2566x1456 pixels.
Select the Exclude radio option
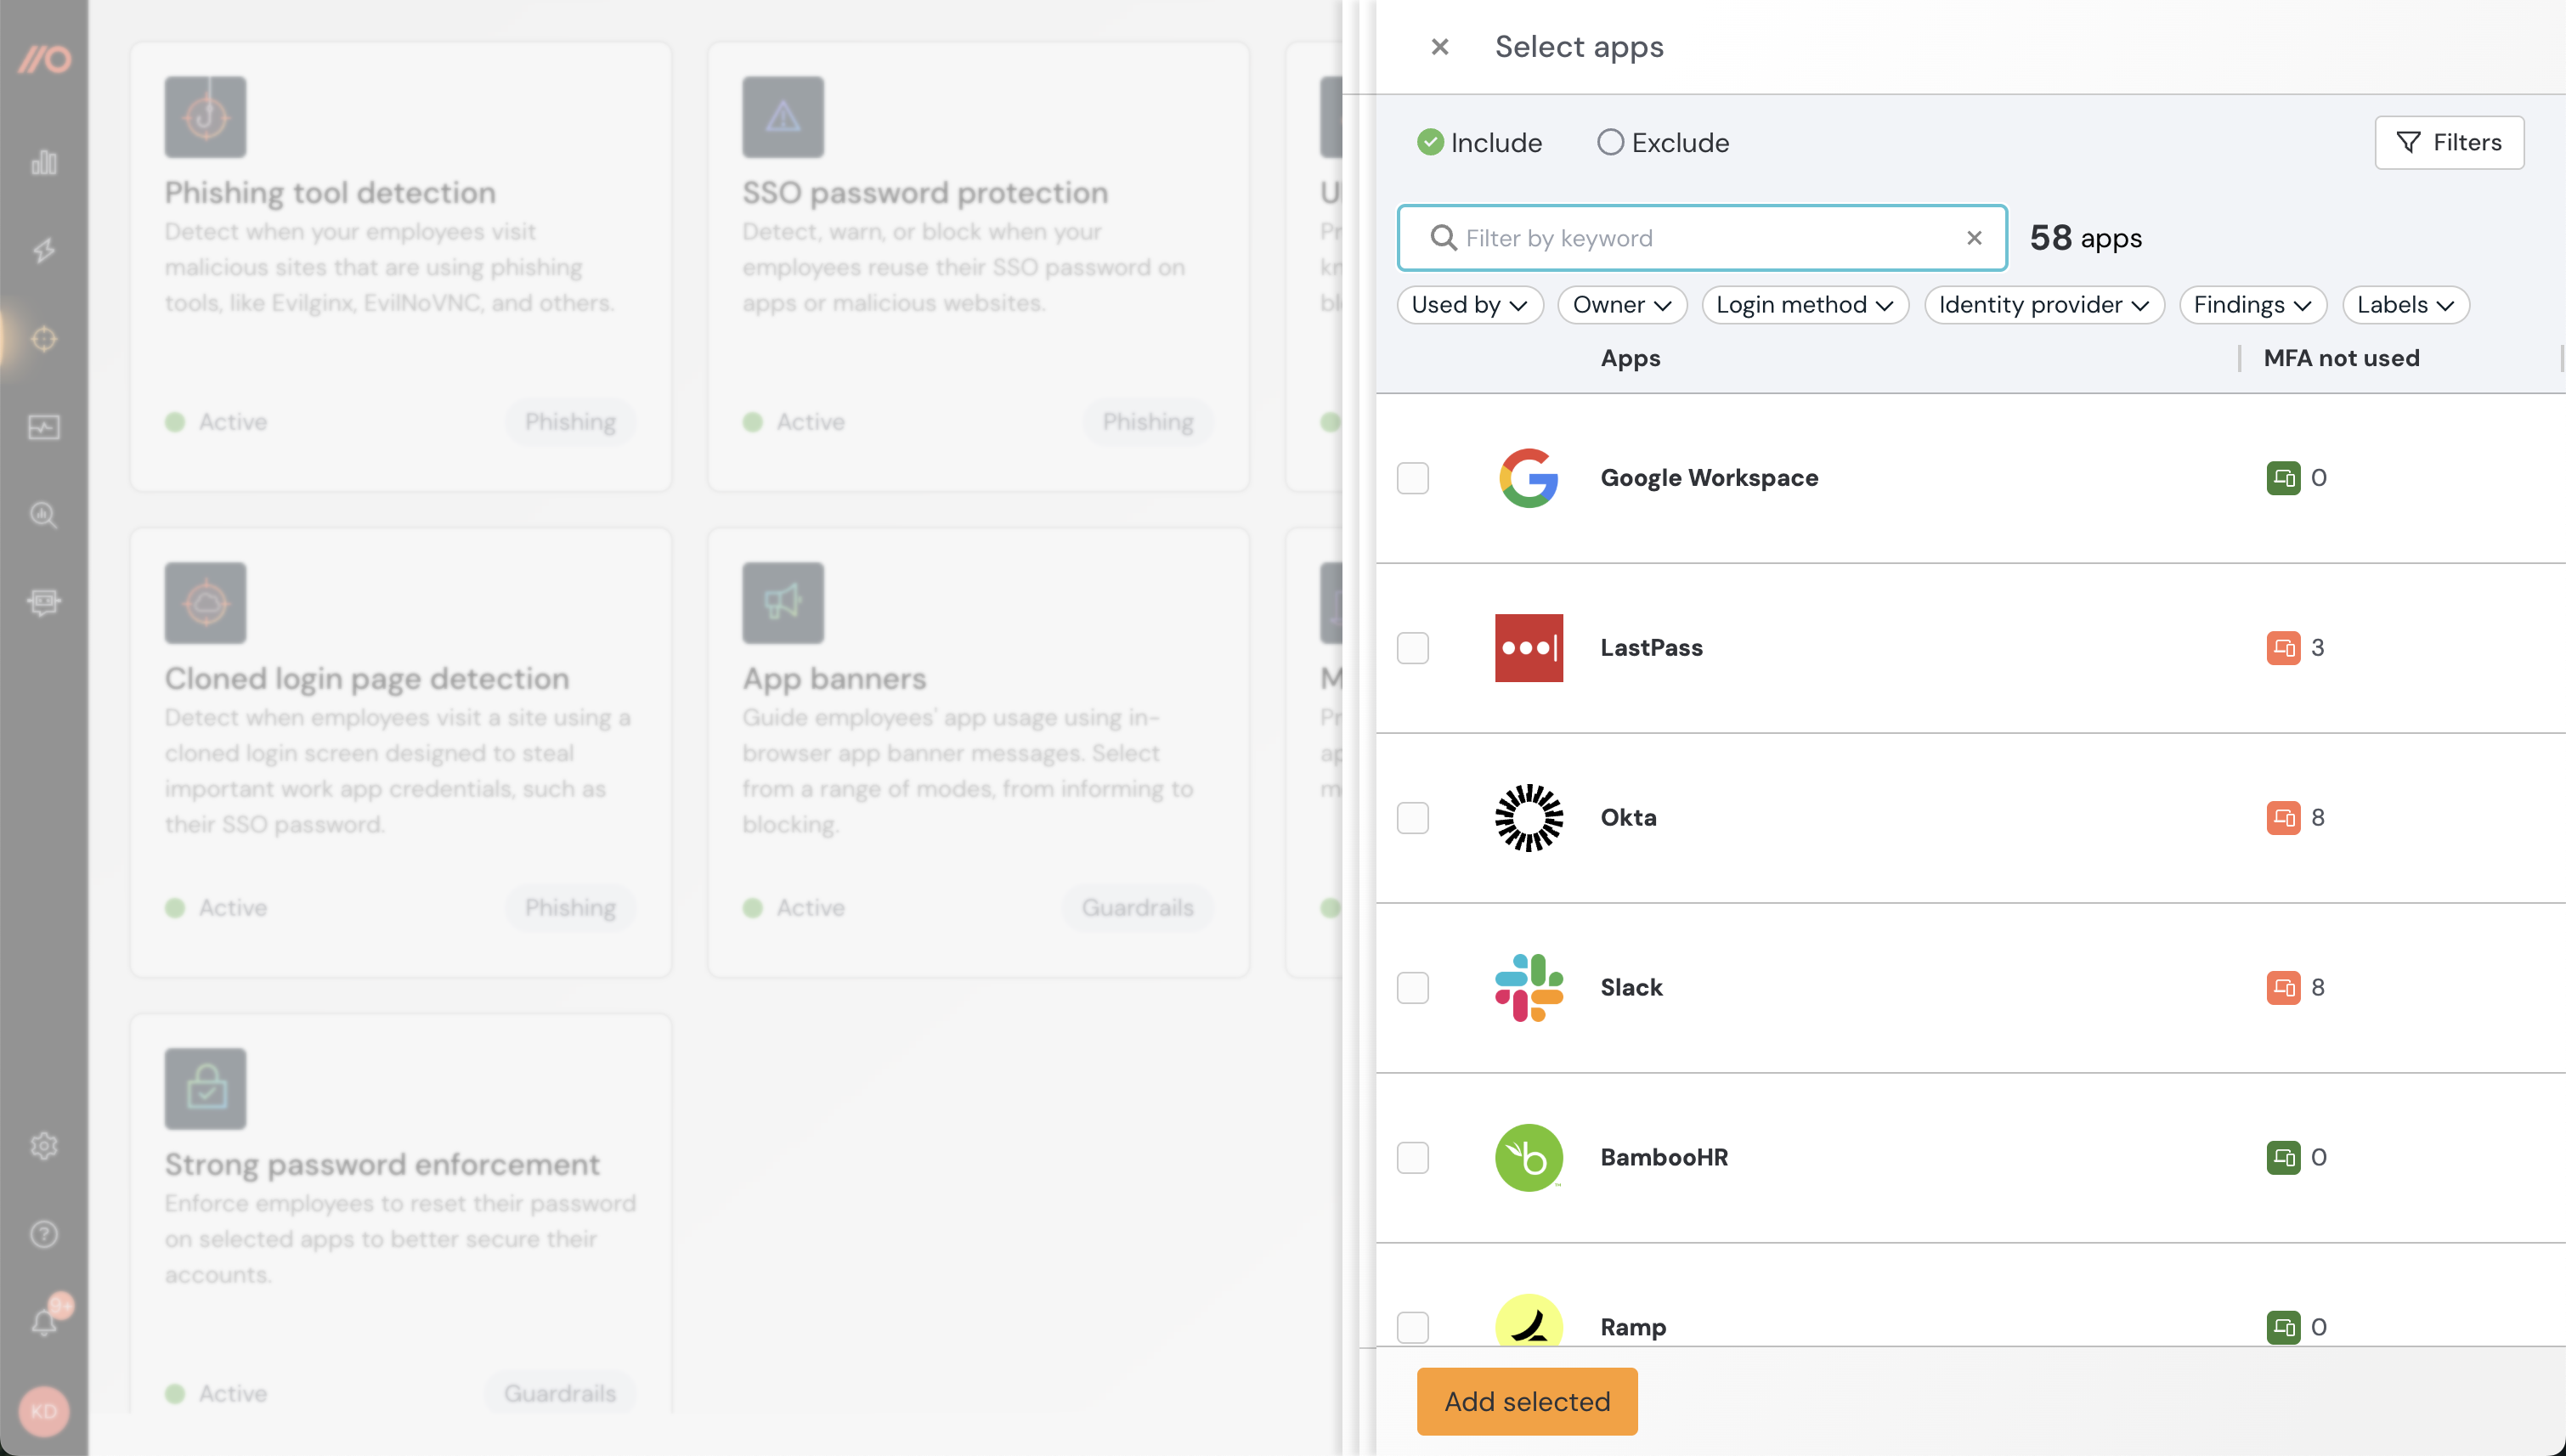(x=1610, y=142)
